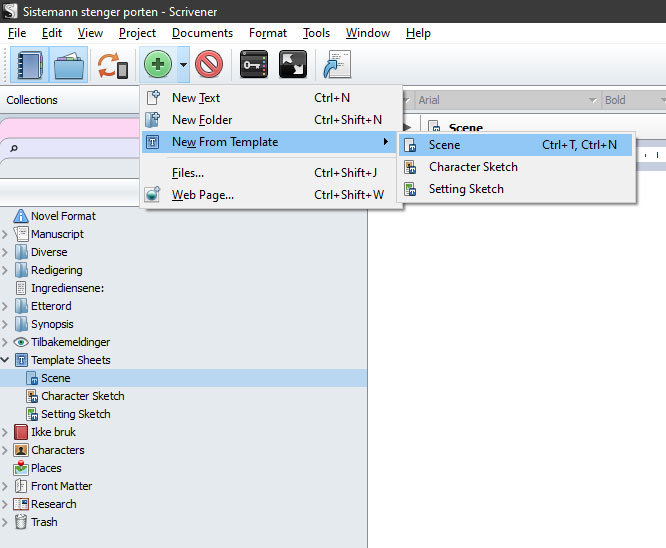The width and height of the screenshot is (666, 548).
Task: Click the Compile export arrow icon
Action: pyautogui.click(x=337, y=65)
